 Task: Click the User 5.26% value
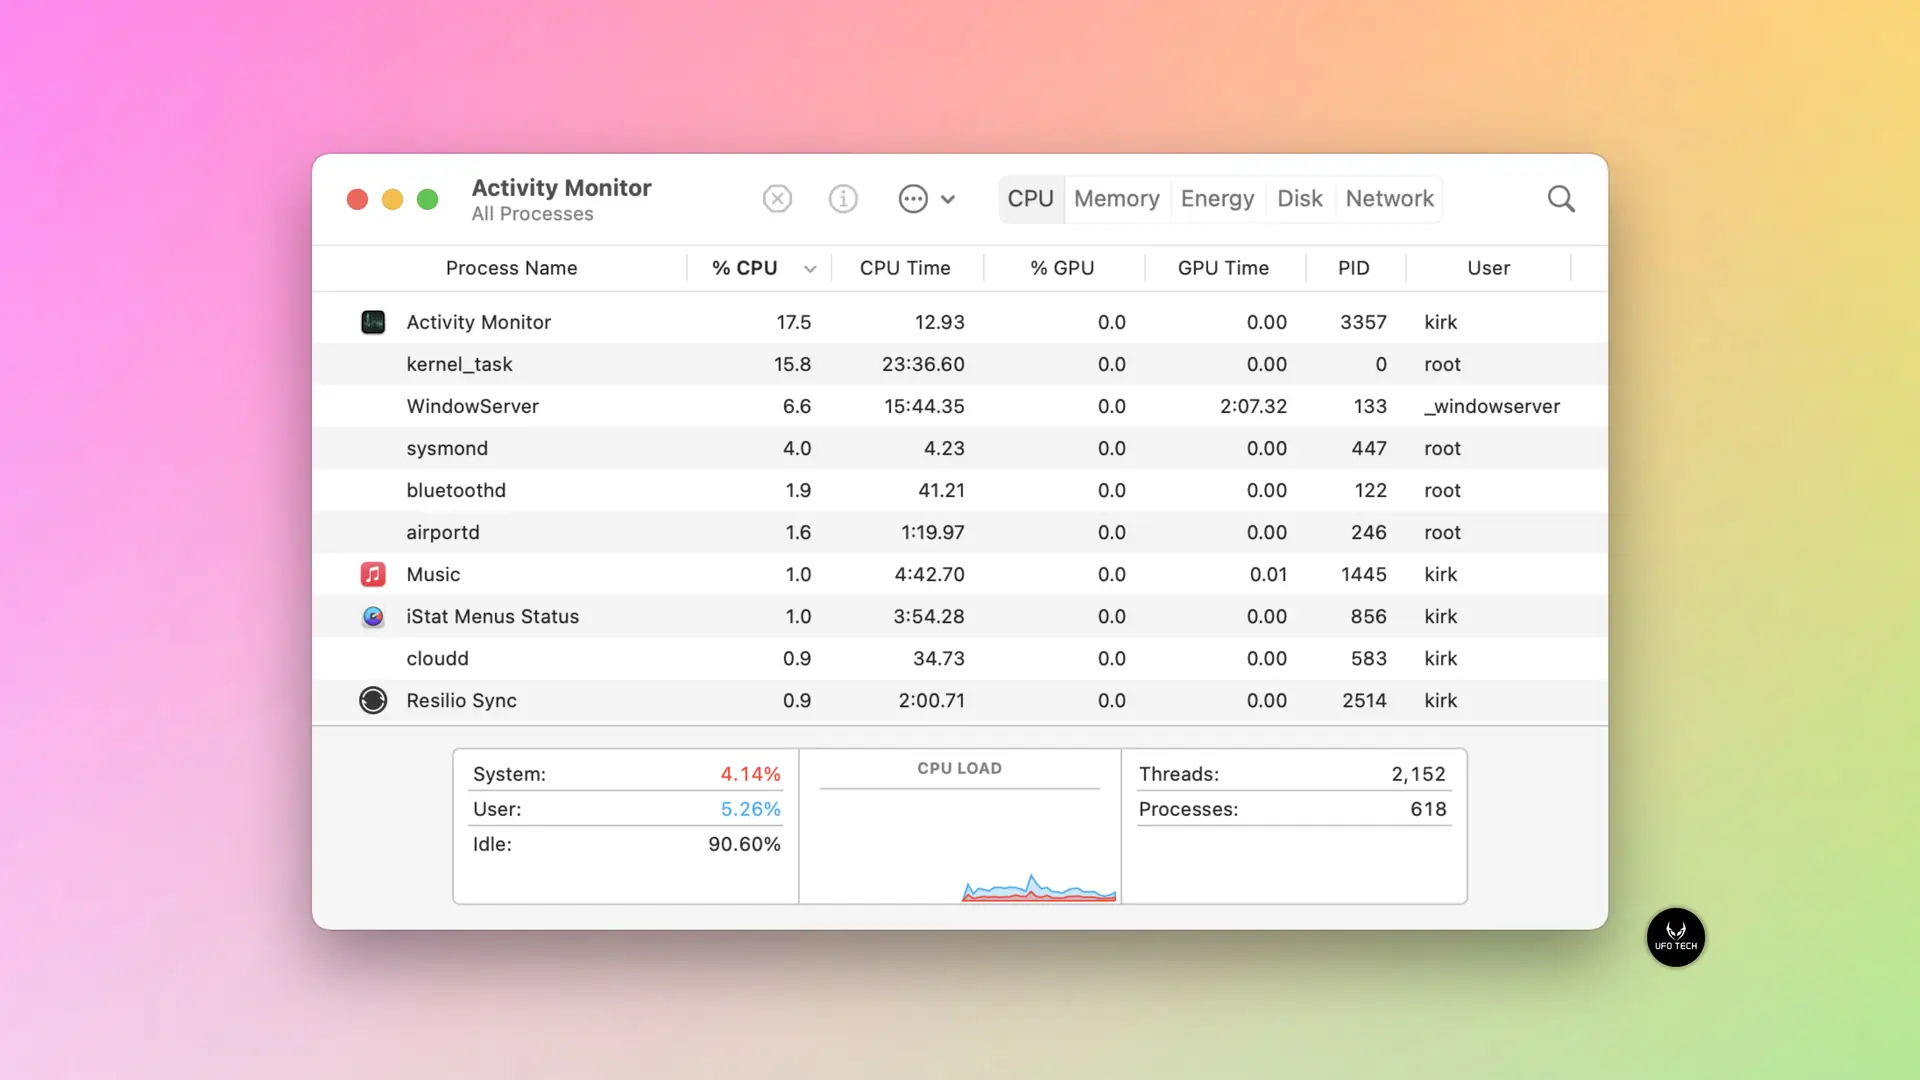point(750,809)
